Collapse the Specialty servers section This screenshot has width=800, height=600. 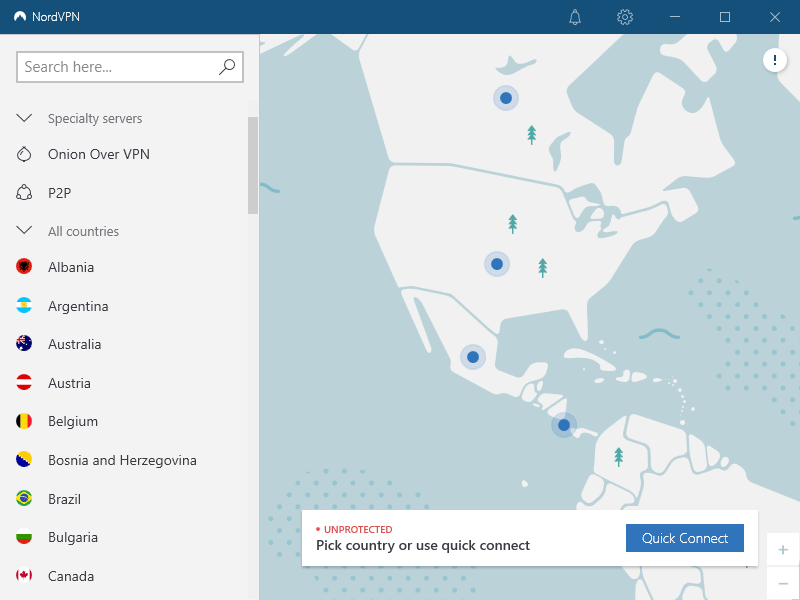coord(24,118)
